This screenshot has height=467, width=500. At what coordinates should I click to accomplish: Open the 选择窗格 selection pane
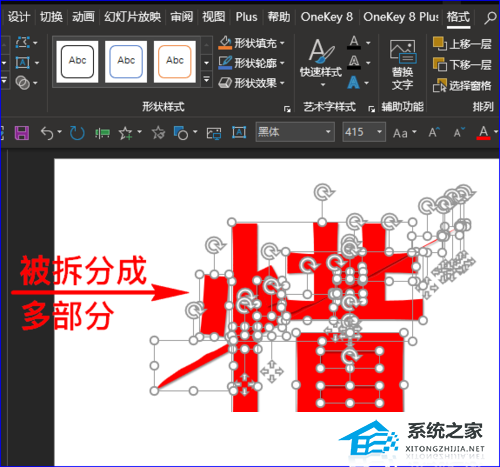(x=462, y=86)
